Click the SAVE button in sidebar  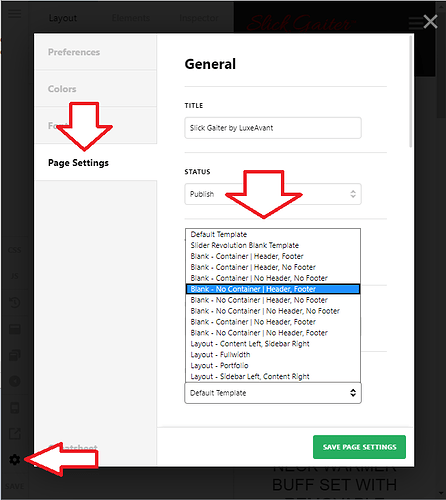pyautogui.click(x=15, y=486)
